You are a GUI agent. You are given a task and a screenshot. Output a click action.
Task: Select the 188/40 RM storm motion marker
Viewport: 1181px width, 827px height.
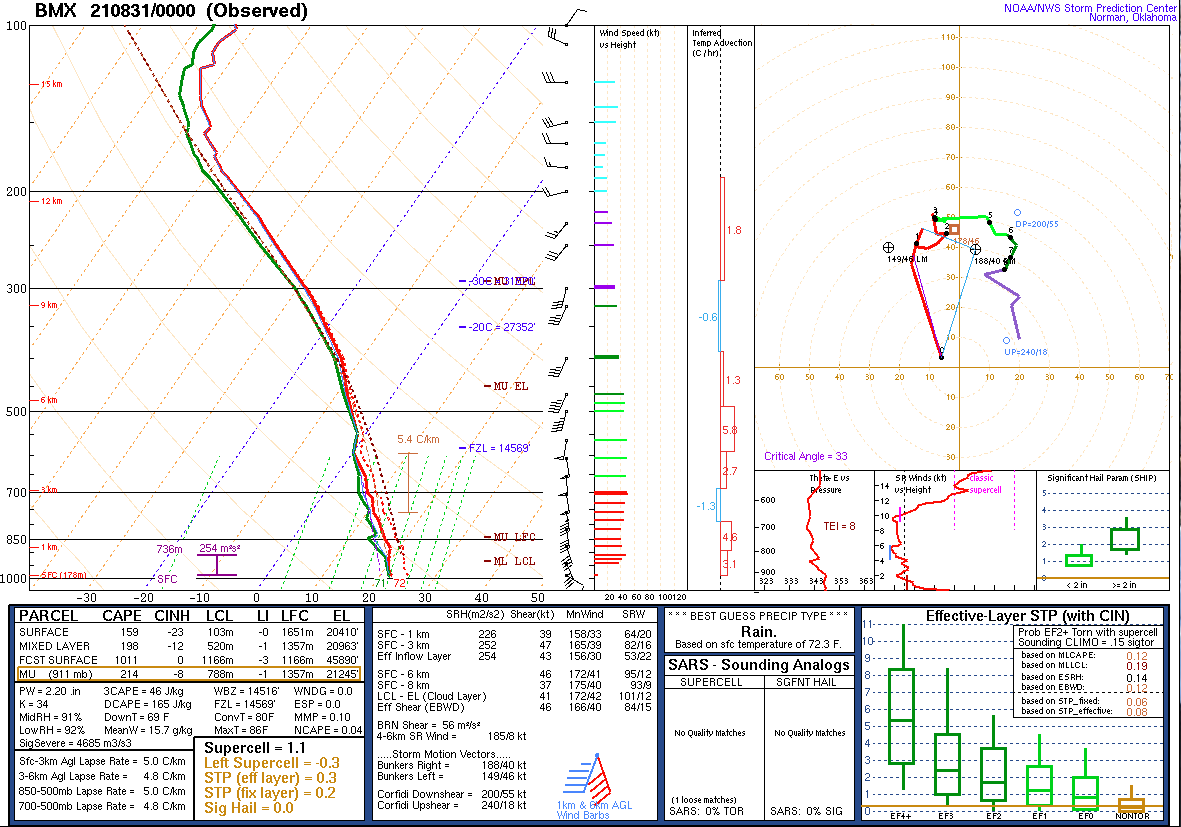(976, 249)
